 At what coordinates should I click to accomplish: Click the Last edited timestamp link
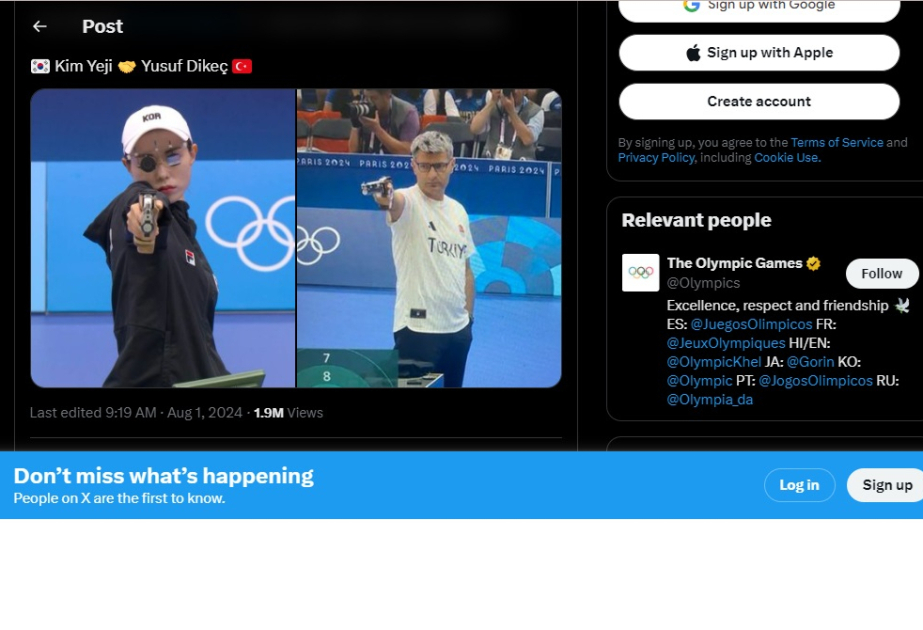[136, 413]
